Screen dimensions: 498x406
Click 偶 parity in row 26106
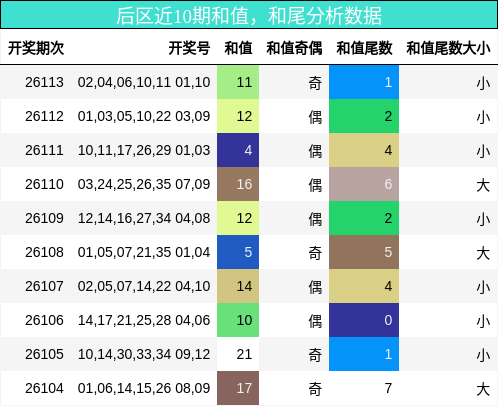click(x=315, y=321)
